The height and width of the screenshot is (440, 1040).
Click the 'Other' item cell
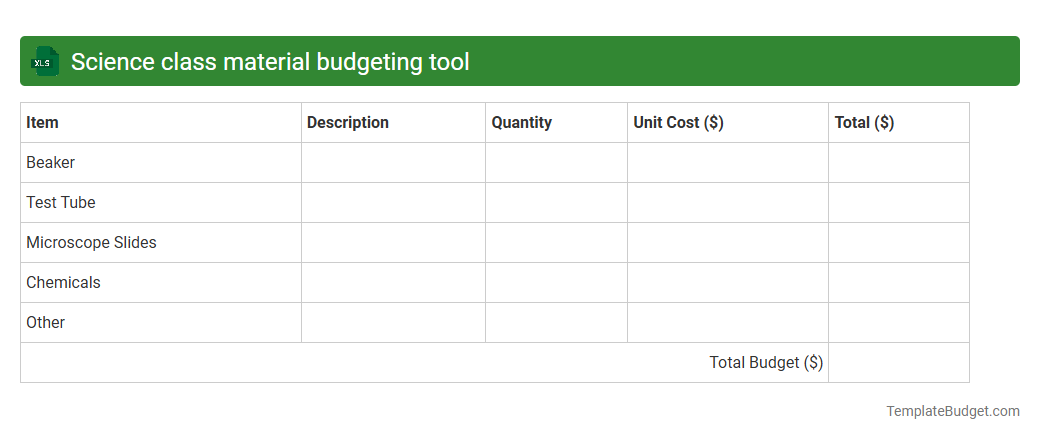(x=161, y=323)
